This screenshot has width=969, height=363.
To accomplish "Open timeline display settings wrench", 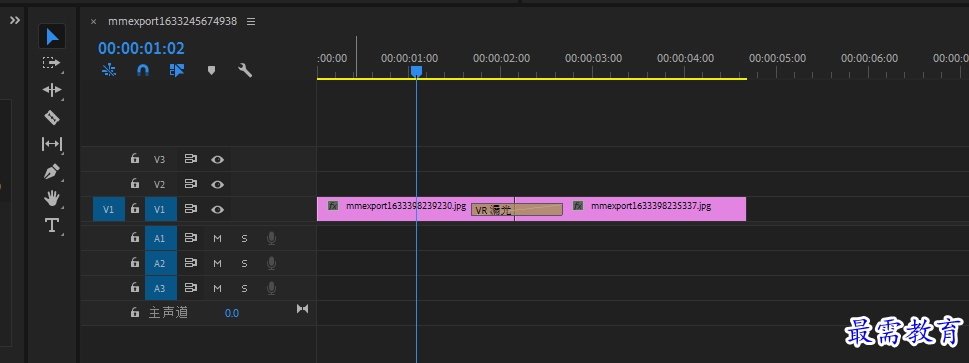I will pos(245,70).
